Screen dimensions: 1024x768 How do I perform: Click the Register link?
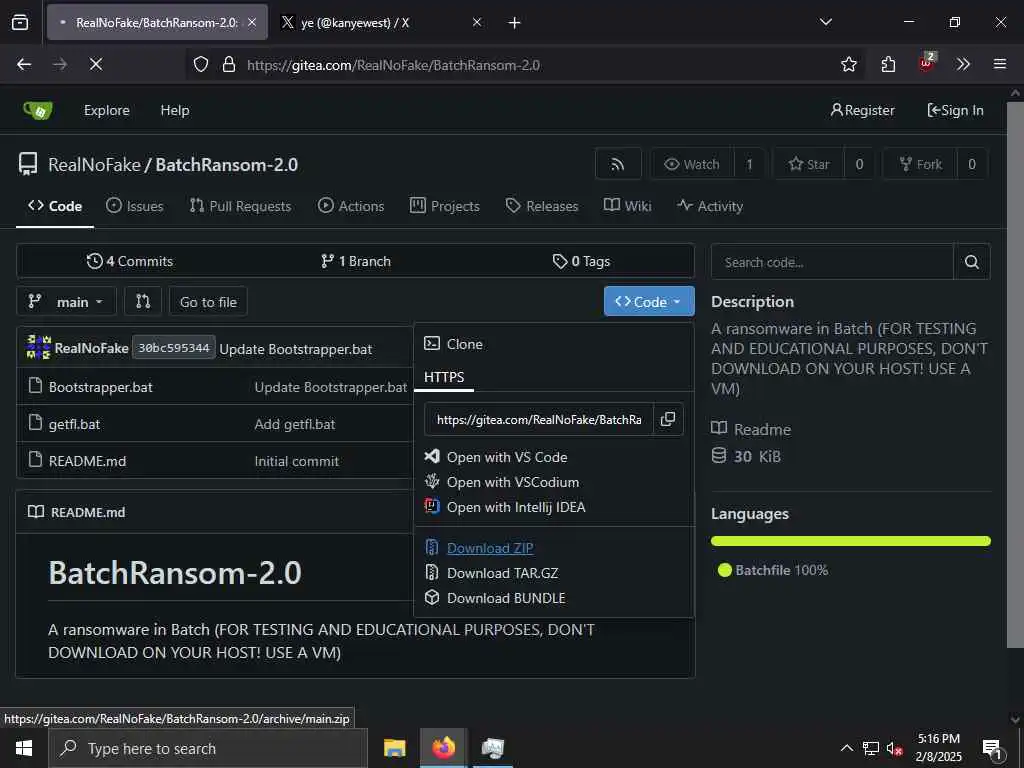coord(862,110)
